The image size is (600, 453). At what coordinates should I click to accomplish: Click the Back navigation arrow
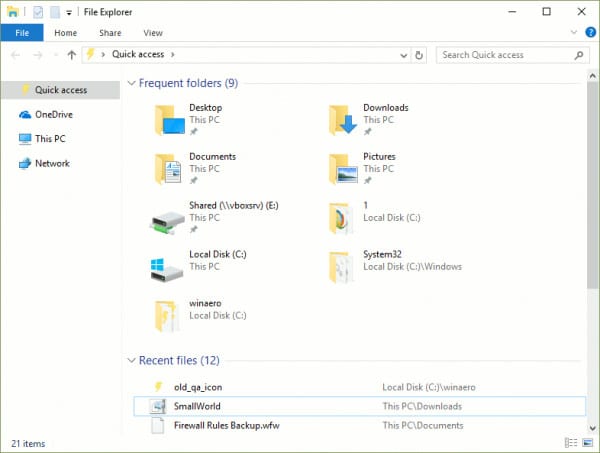point(15,55)
